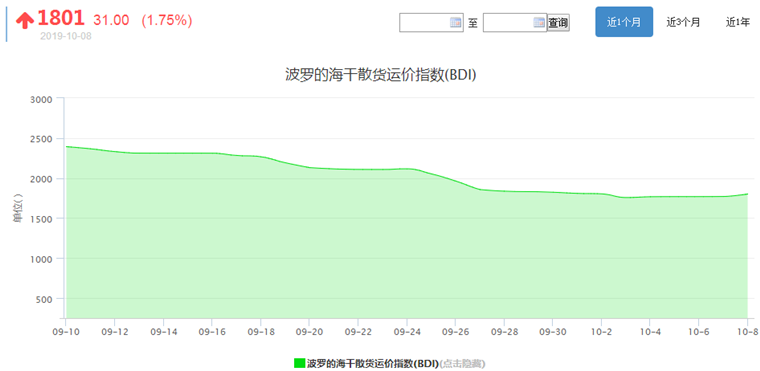Click the 2019-10-08 date label
The image size is (760, 371).
point(65,36)
